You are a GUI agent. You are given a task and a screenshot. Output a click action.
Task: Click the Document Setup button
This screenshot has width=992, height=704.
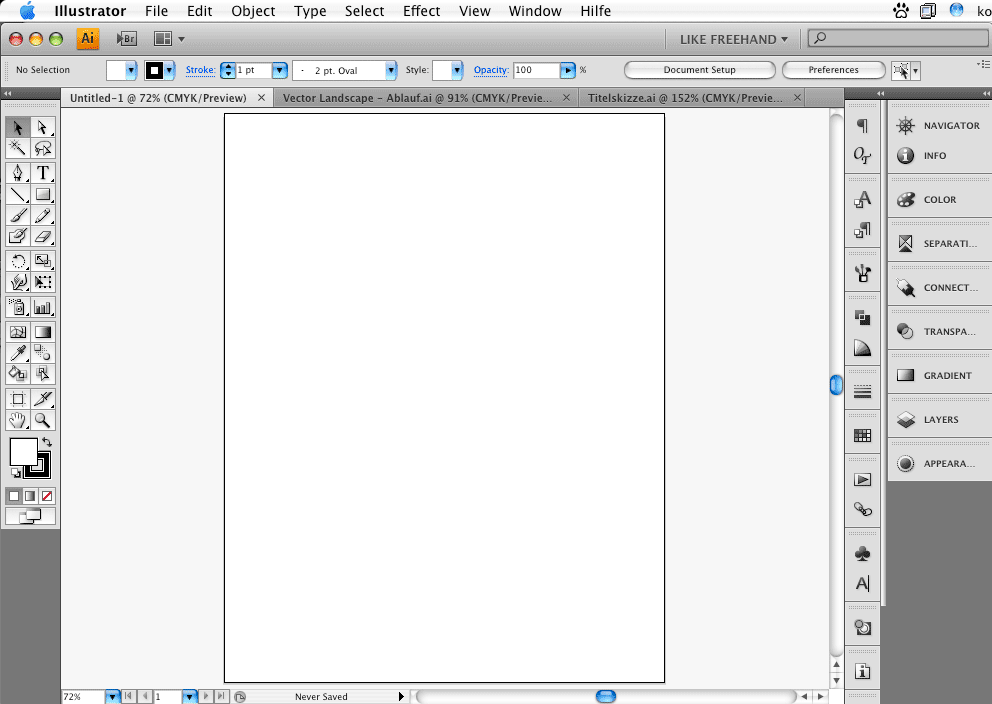tap(699, 70)
